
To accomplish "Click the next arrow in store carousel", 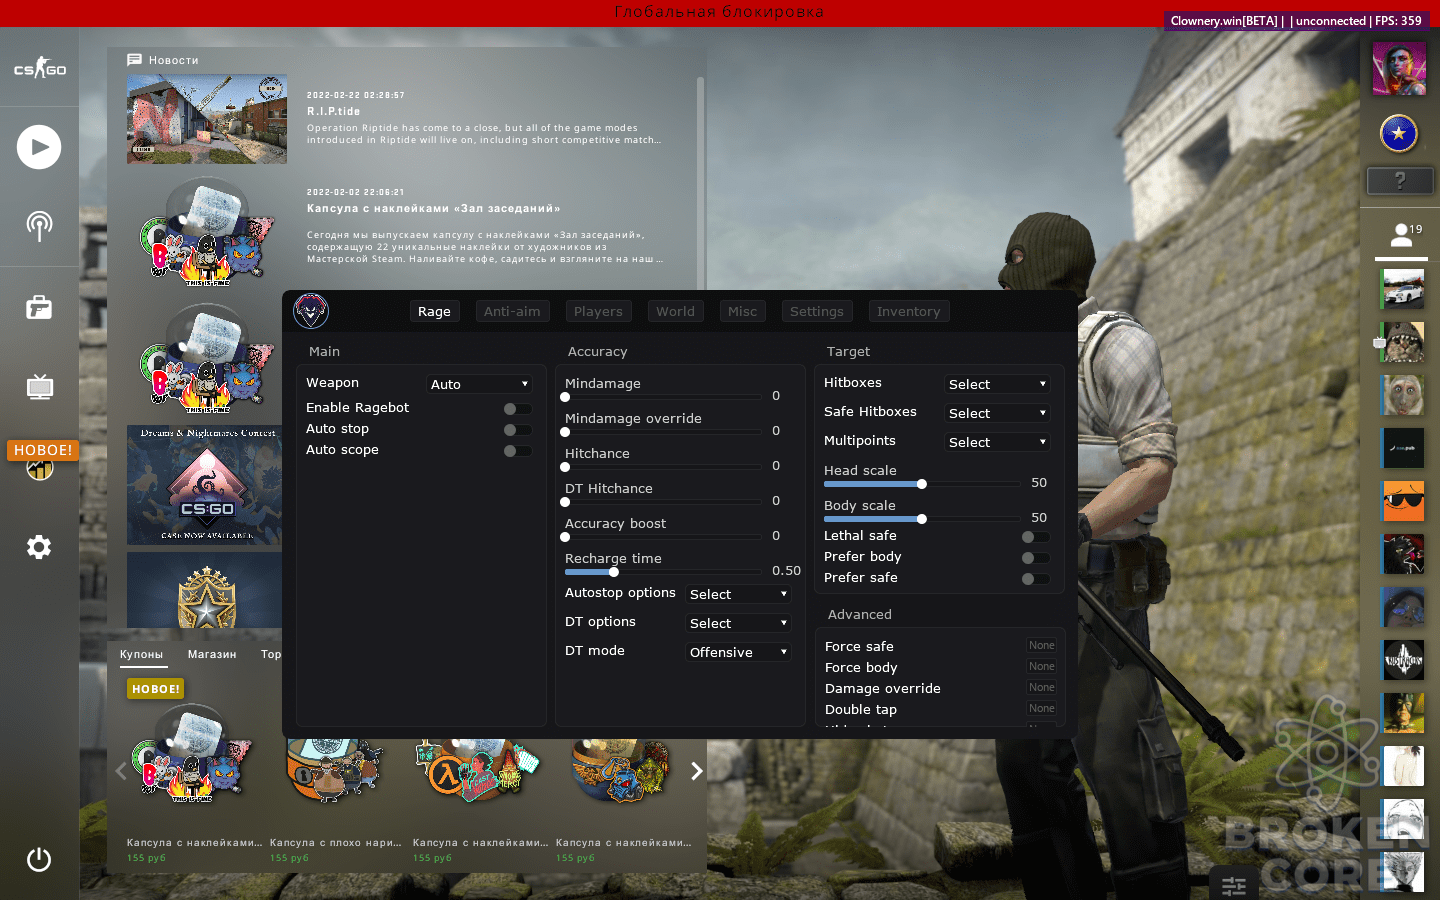I will [x=697, y=771].
